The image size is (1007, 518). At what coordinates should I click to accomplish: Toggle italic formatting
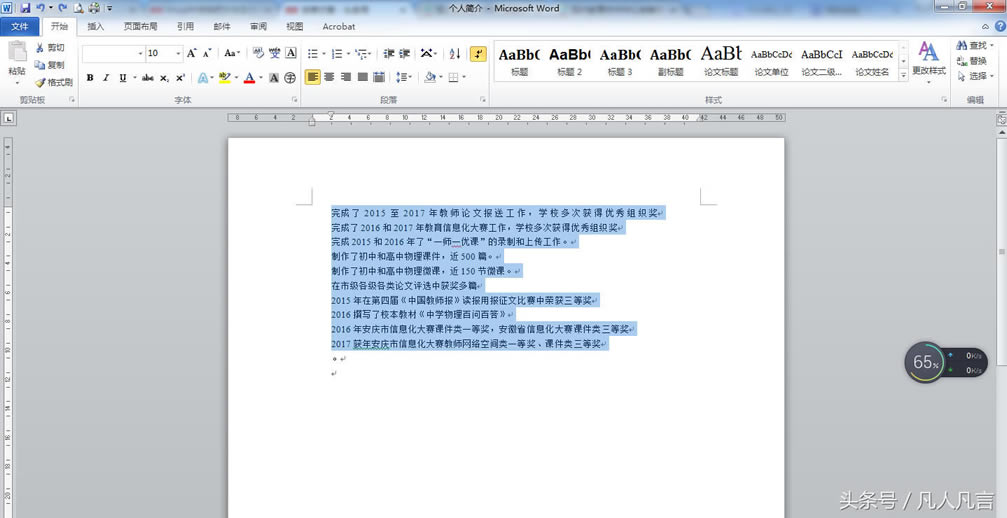coord(106,78)
